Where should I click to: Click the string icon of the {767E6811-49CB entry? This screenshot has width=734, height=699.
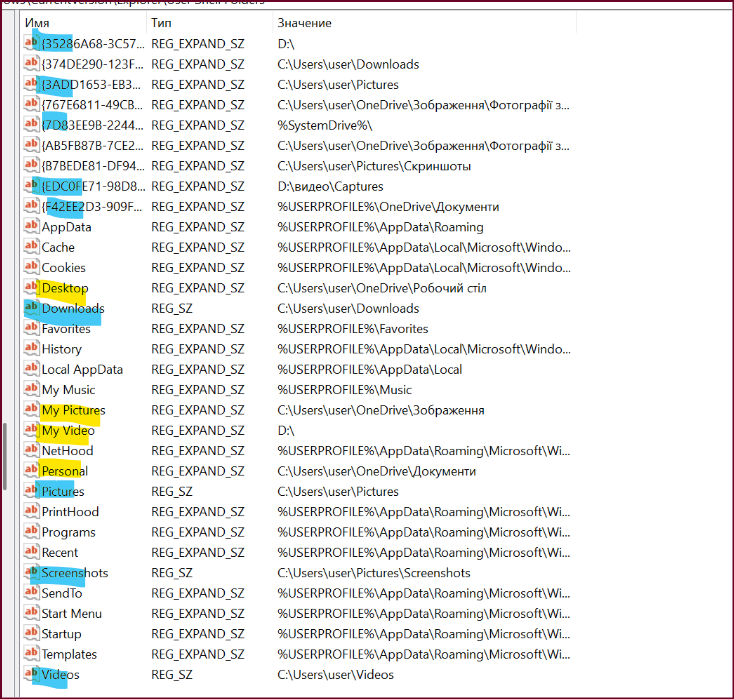(31, 104)
